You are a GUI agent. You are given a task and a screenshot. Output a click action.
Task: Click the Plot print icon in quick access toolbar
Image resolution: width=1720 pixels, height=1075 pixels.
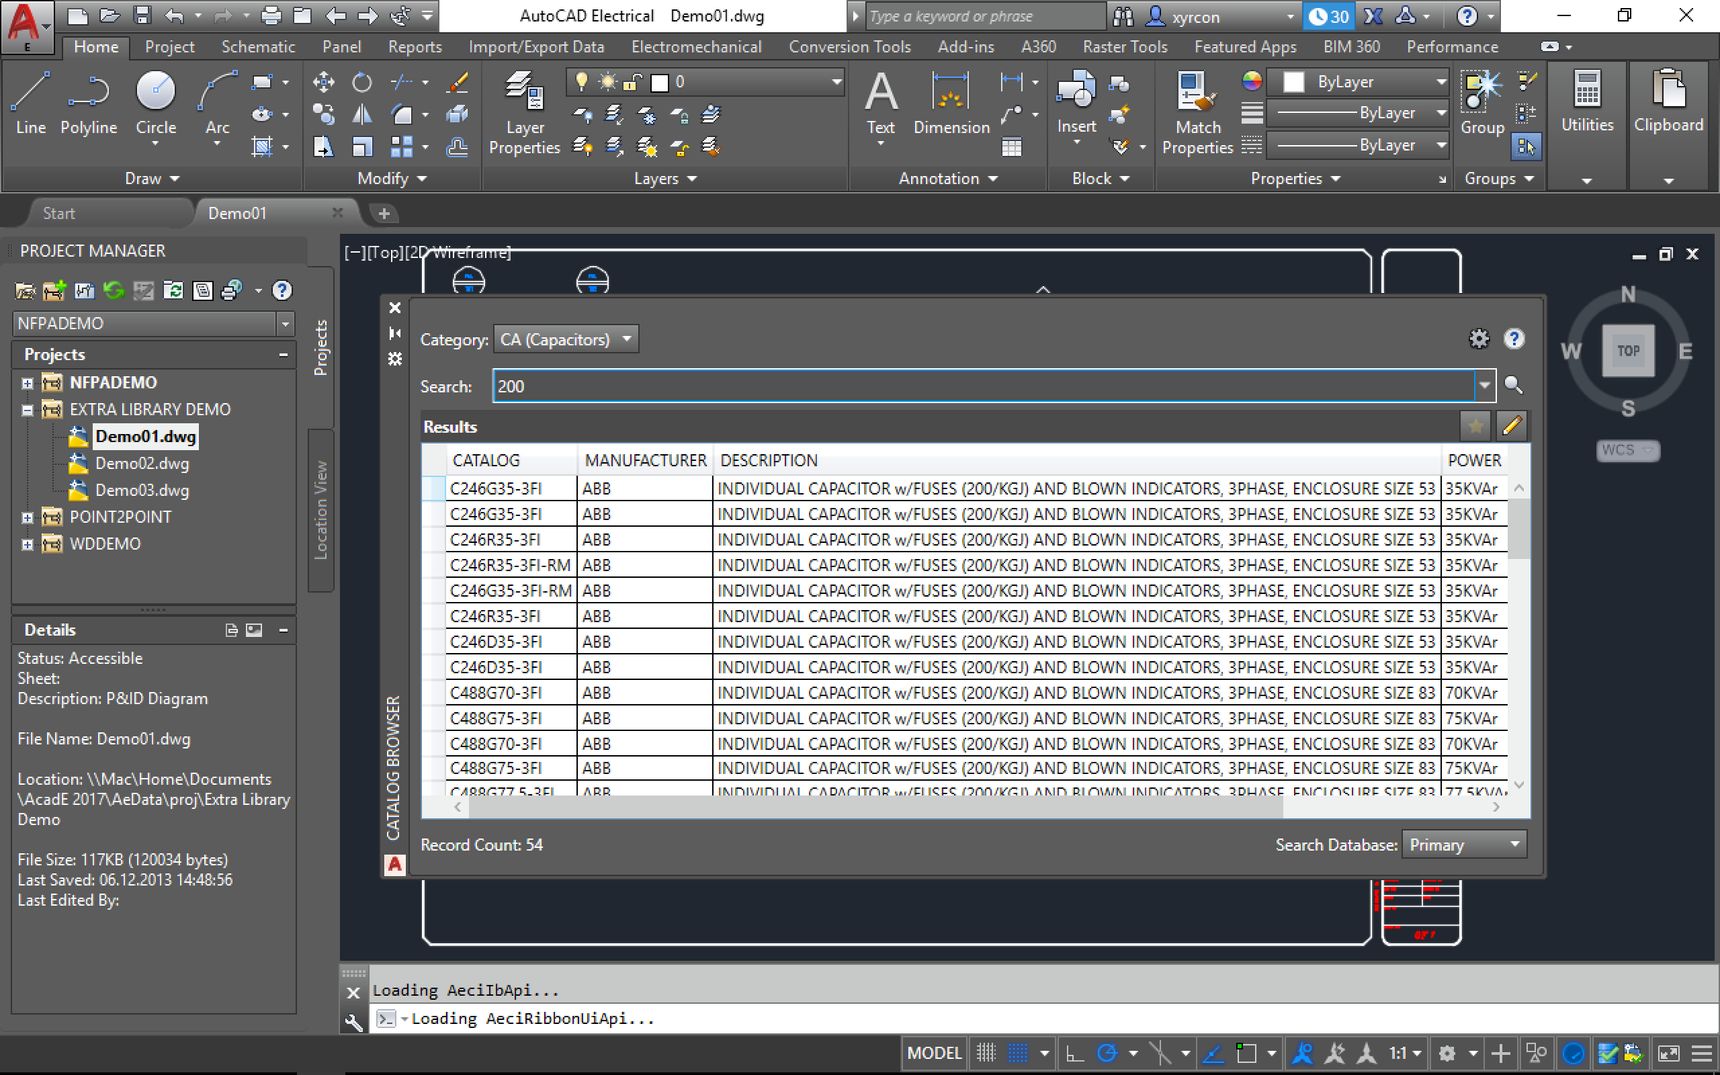point(270,16)
